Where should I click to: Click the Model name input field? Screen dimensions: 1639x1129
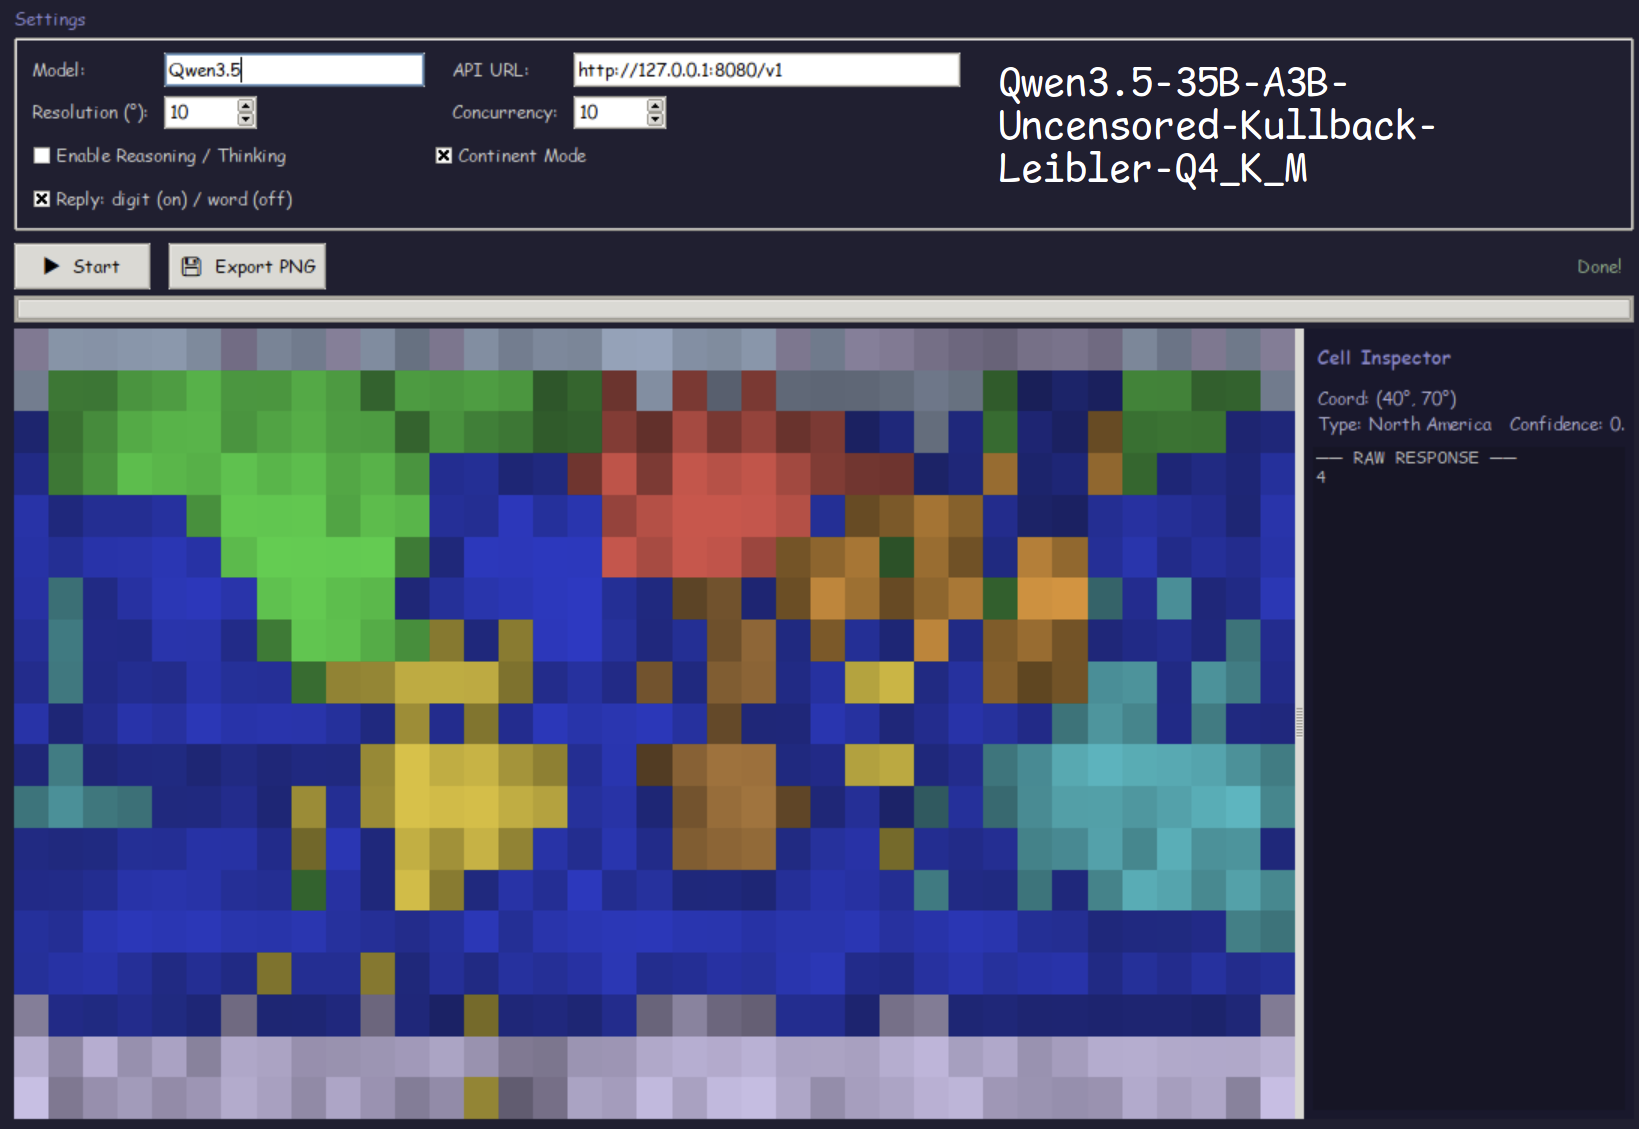pos(294,70)
